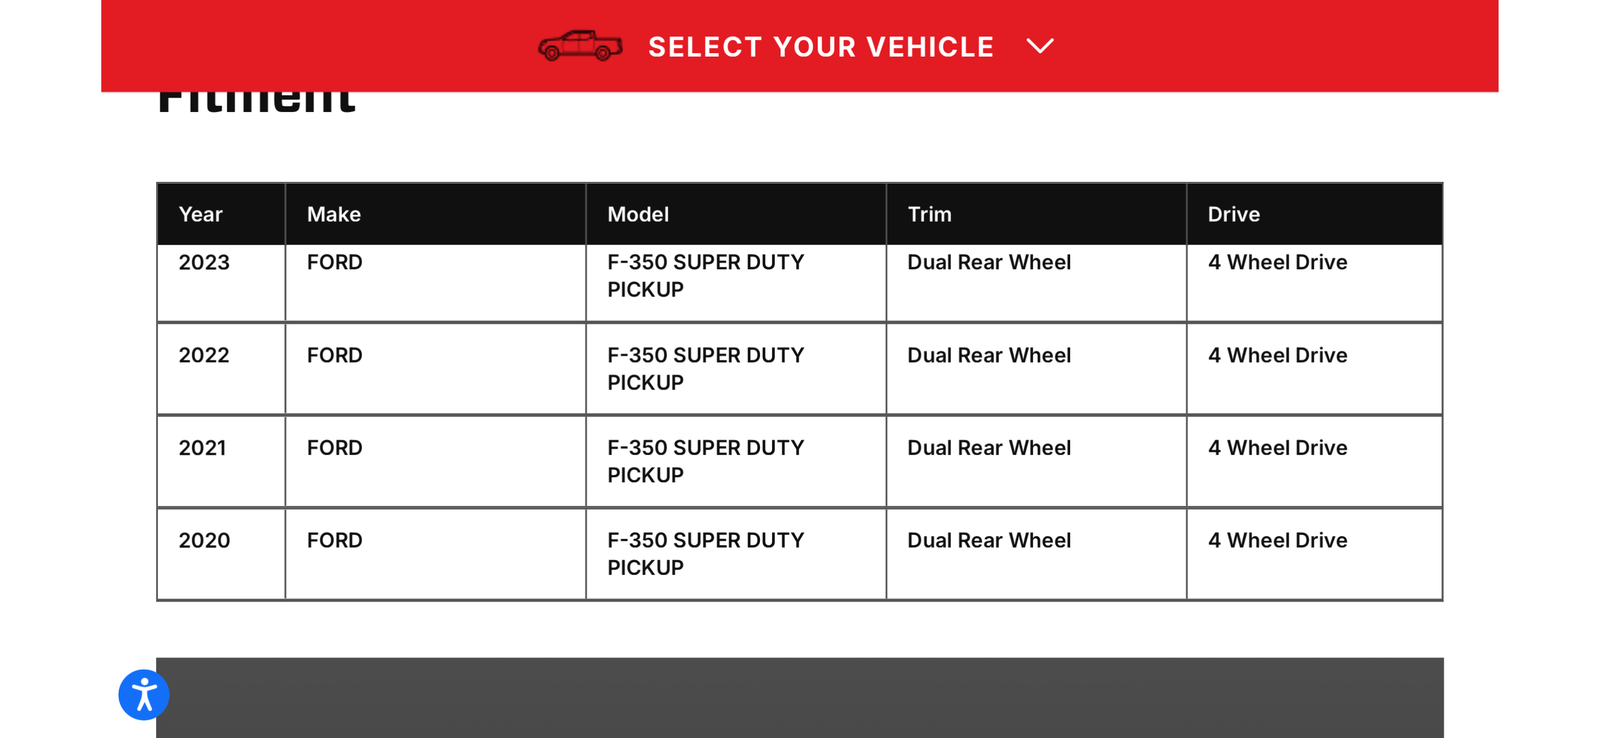Click Dual Rear Wheel in 2023 row
This screenshot has width=1600, height=738.
988,263
